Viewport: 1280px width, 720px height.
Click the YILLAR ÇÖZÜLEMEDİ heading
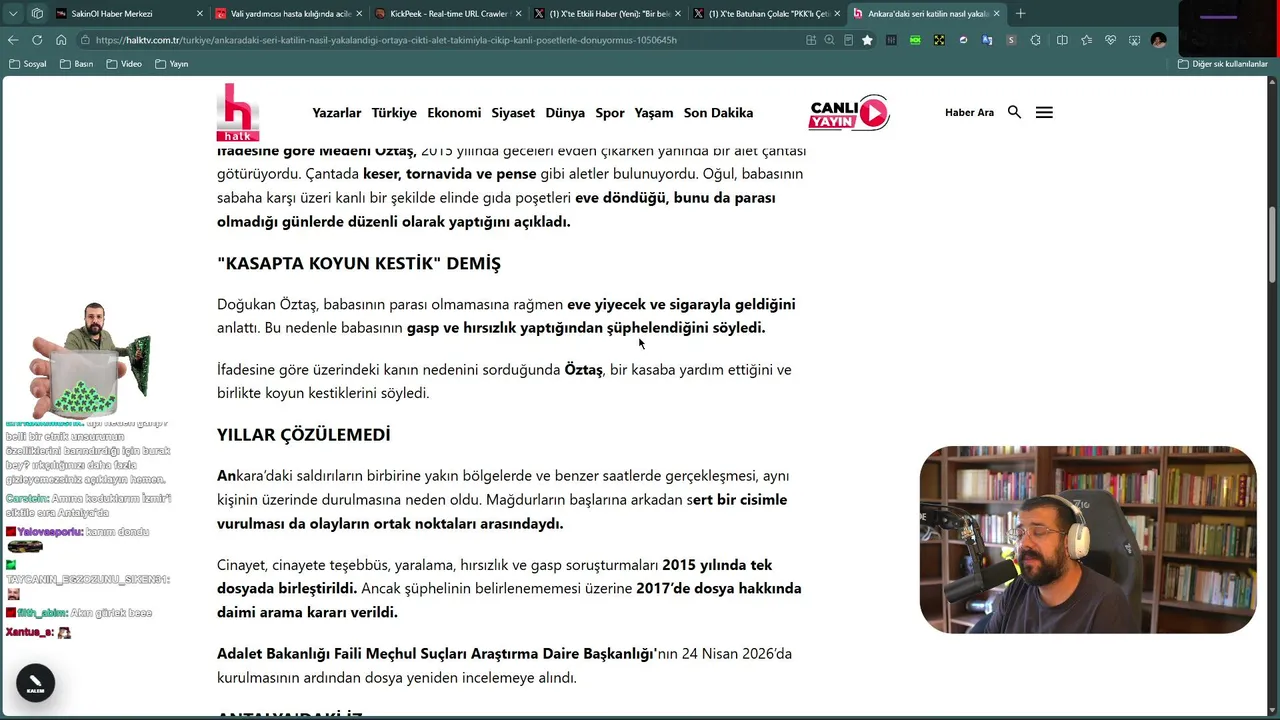304,435
